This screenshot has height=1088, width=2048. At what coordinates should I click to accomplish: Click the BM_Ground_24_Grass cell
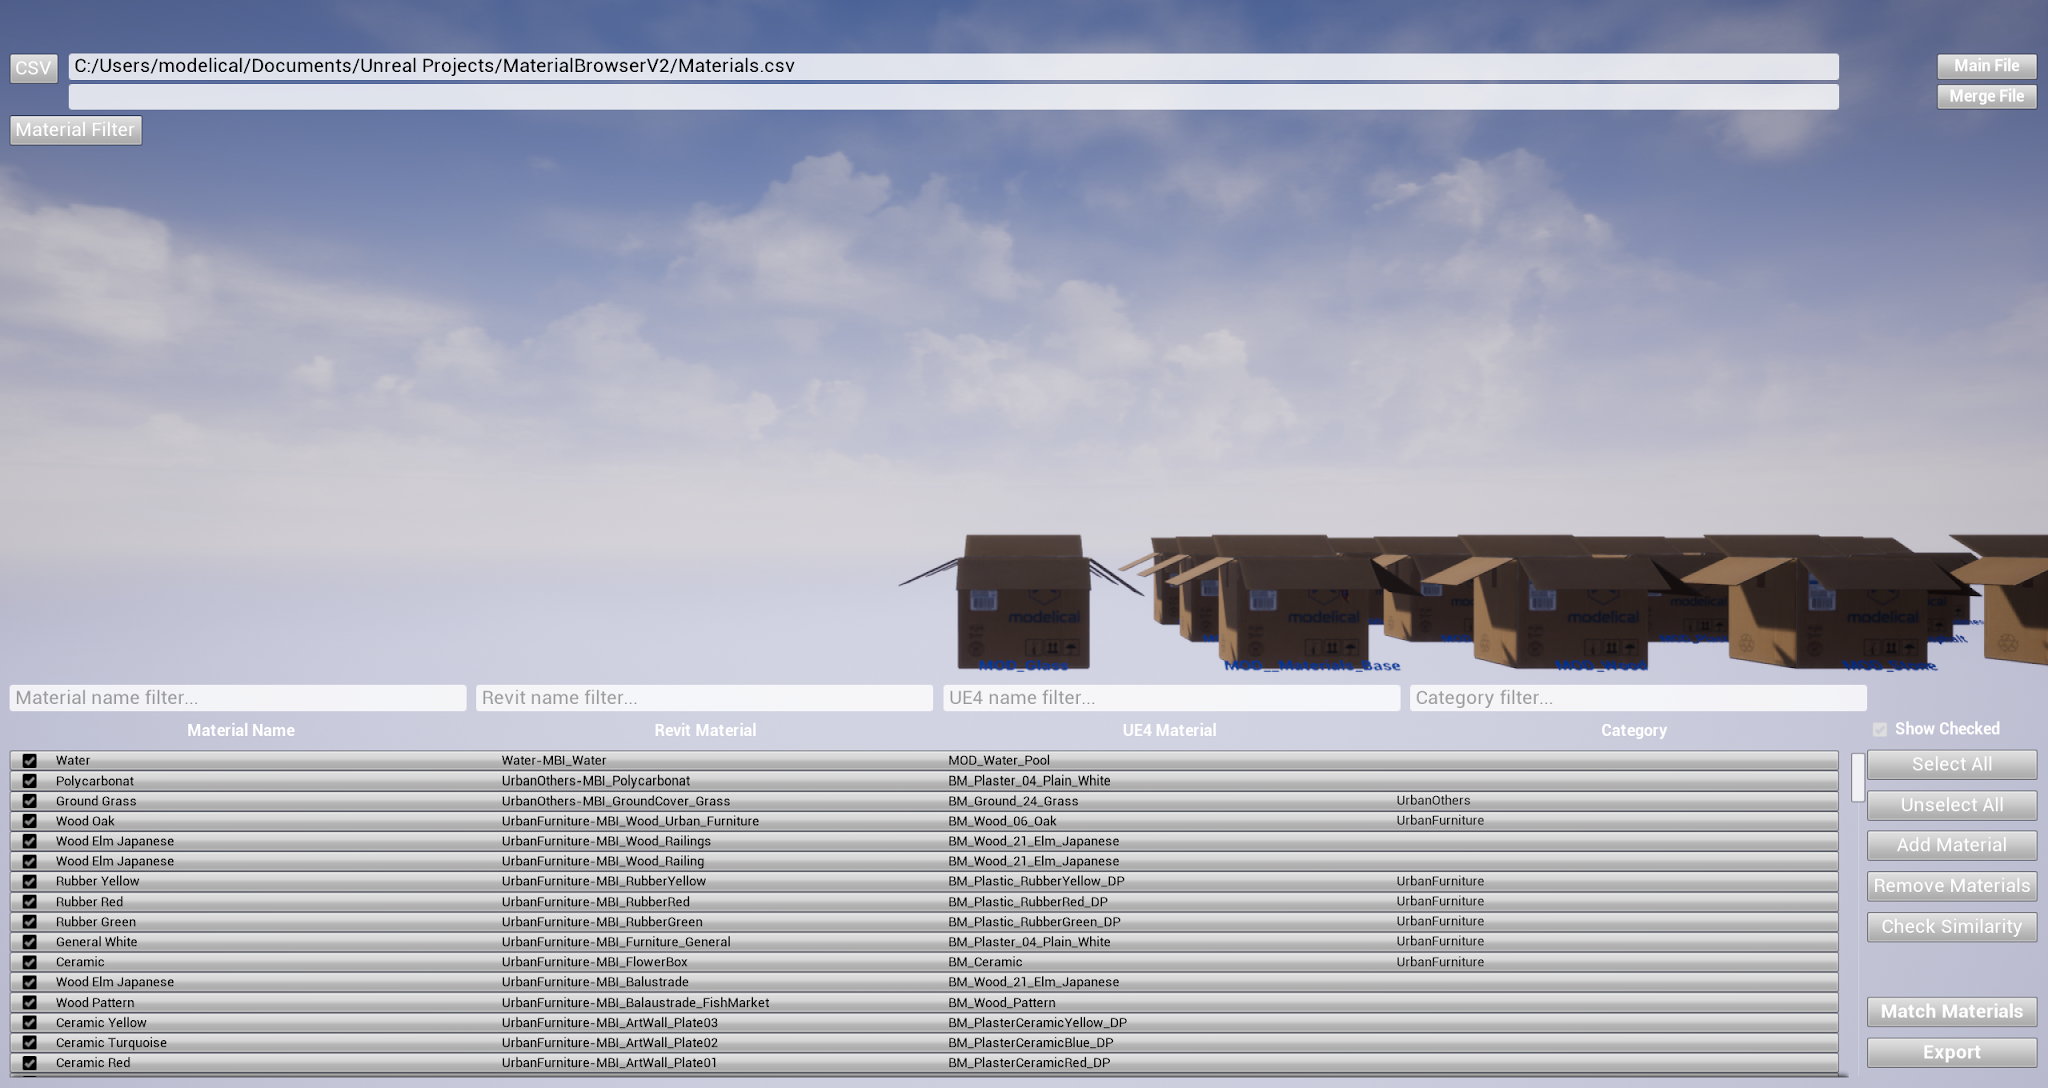1013,801
